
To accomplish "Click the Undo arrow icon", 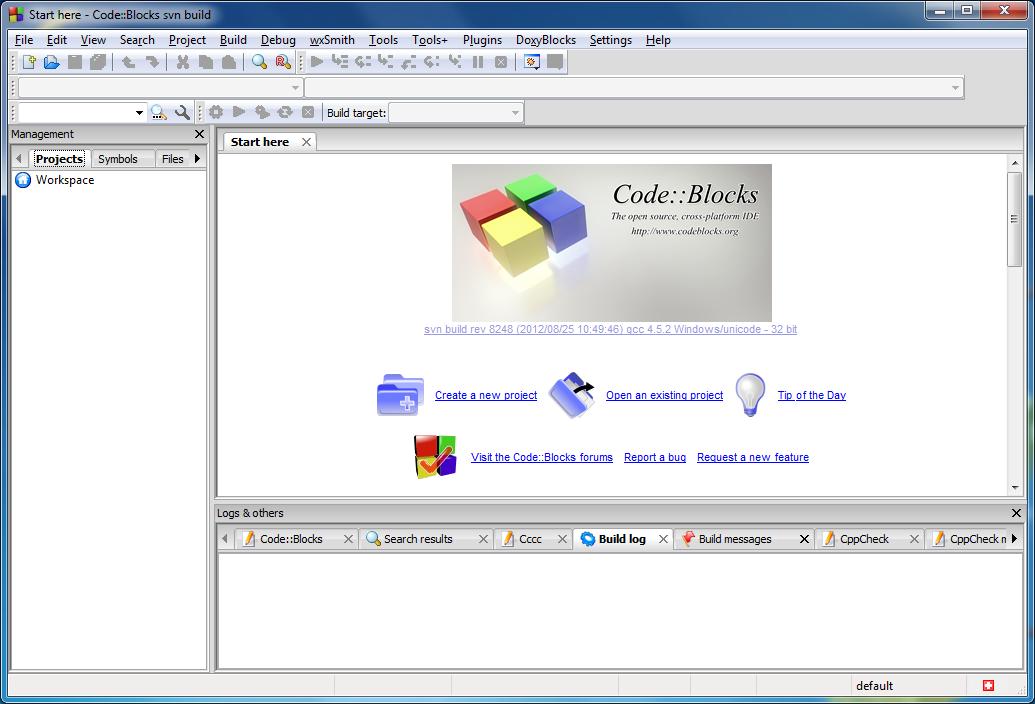I will [129, 62].
